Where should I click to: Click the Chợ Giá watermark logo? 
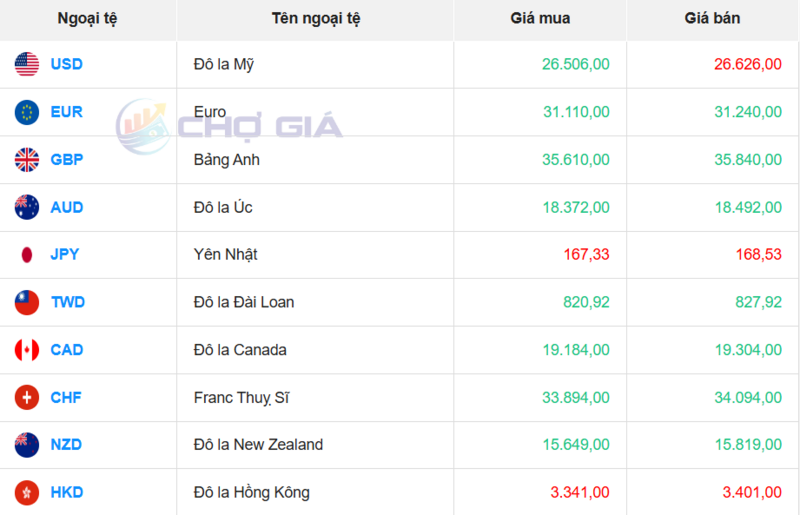(230, 126)
